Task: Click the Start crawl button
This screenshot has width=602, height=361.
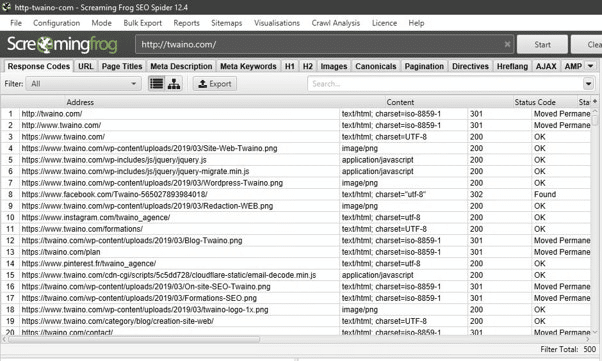Action: [x=542, y=45]
